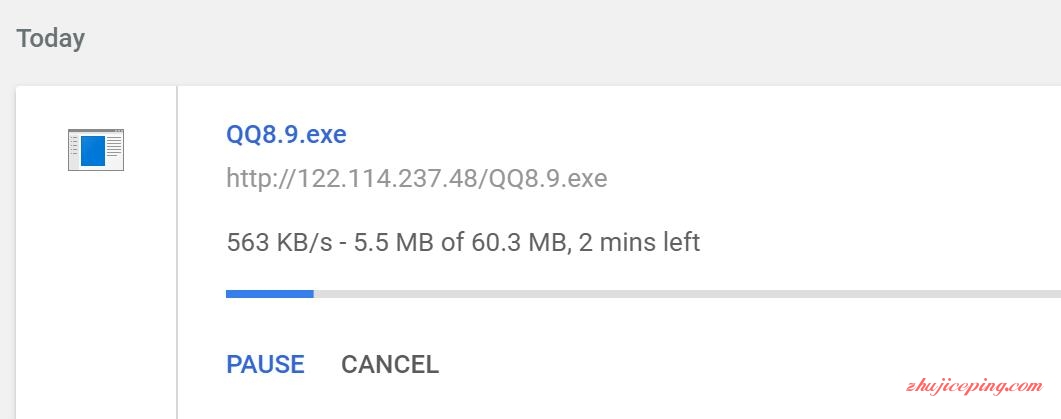Cancel the QQ8.9.exe download
The height and width of the screenshot is (419, 1061).
390,364
